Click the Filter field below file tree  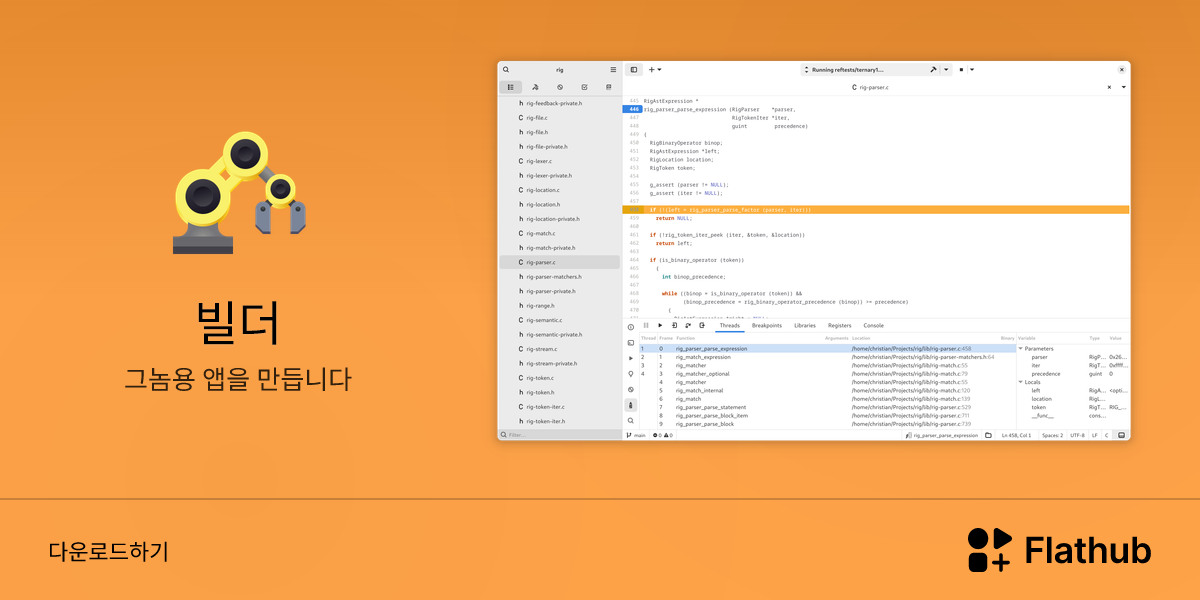pyautogui.click(x=560, y=435)
